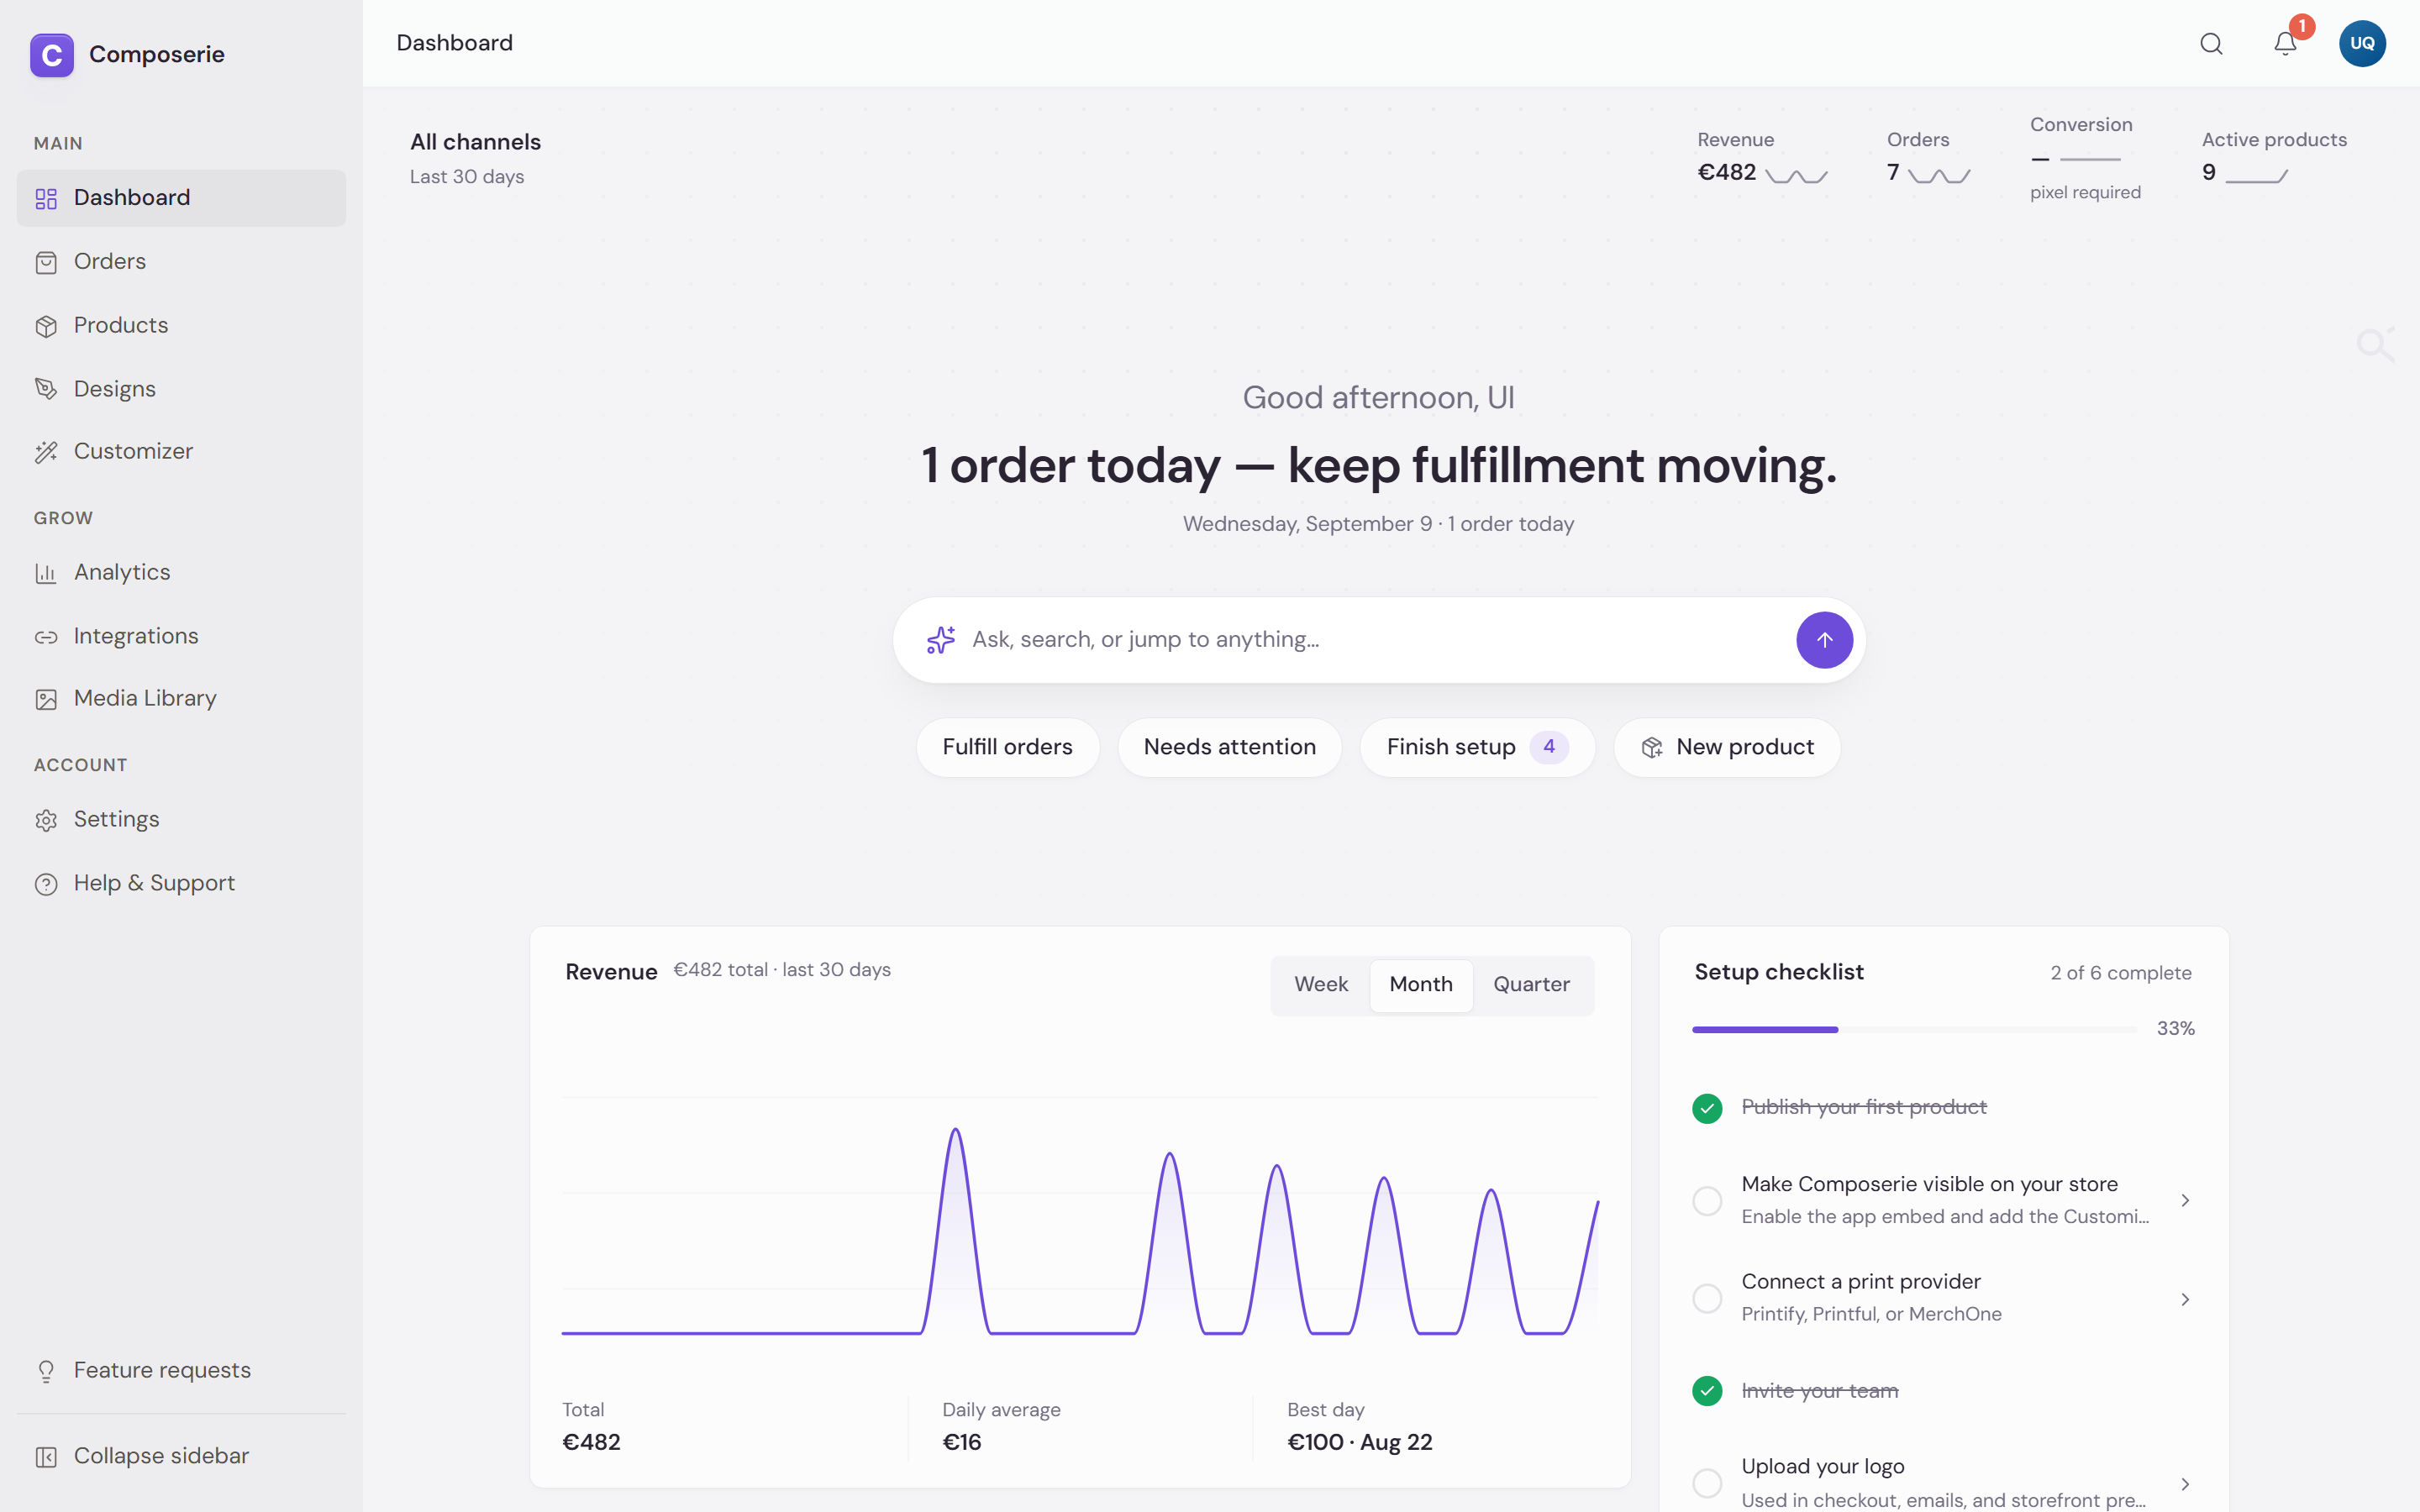
Task: Click the Fulfill orders button
Action: coord(1007,747)
